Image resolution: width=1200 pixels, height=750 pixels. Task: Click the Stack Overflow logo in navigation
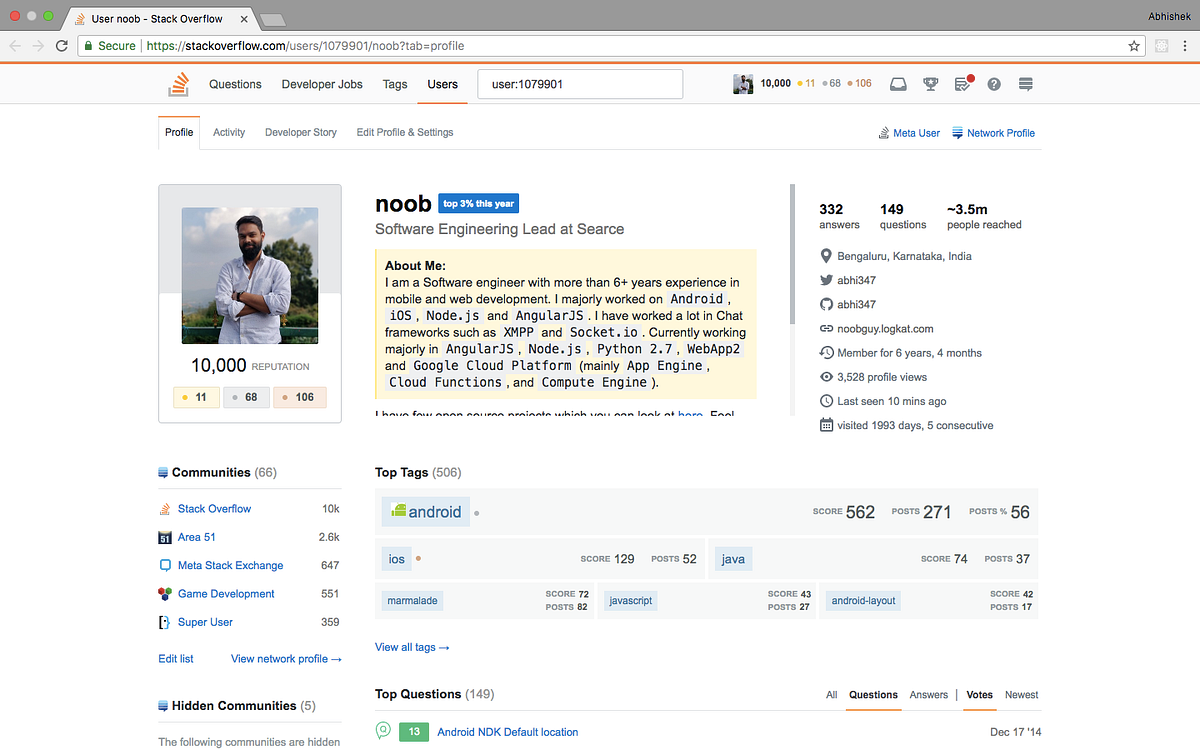tap(178, 84)
